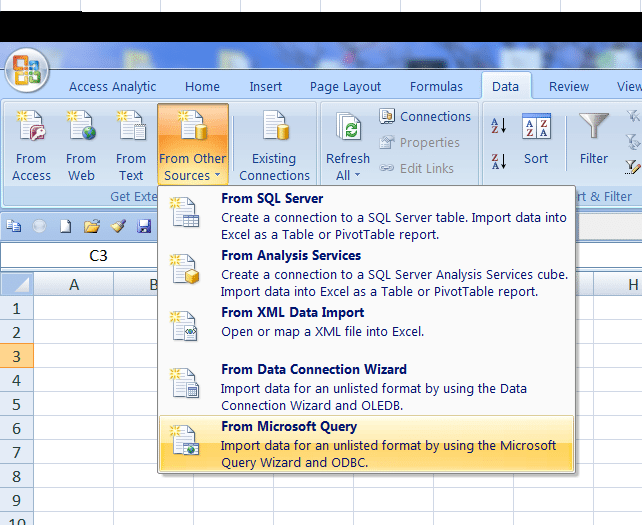
Task: Select all cells via corner button
Action: 17,284
